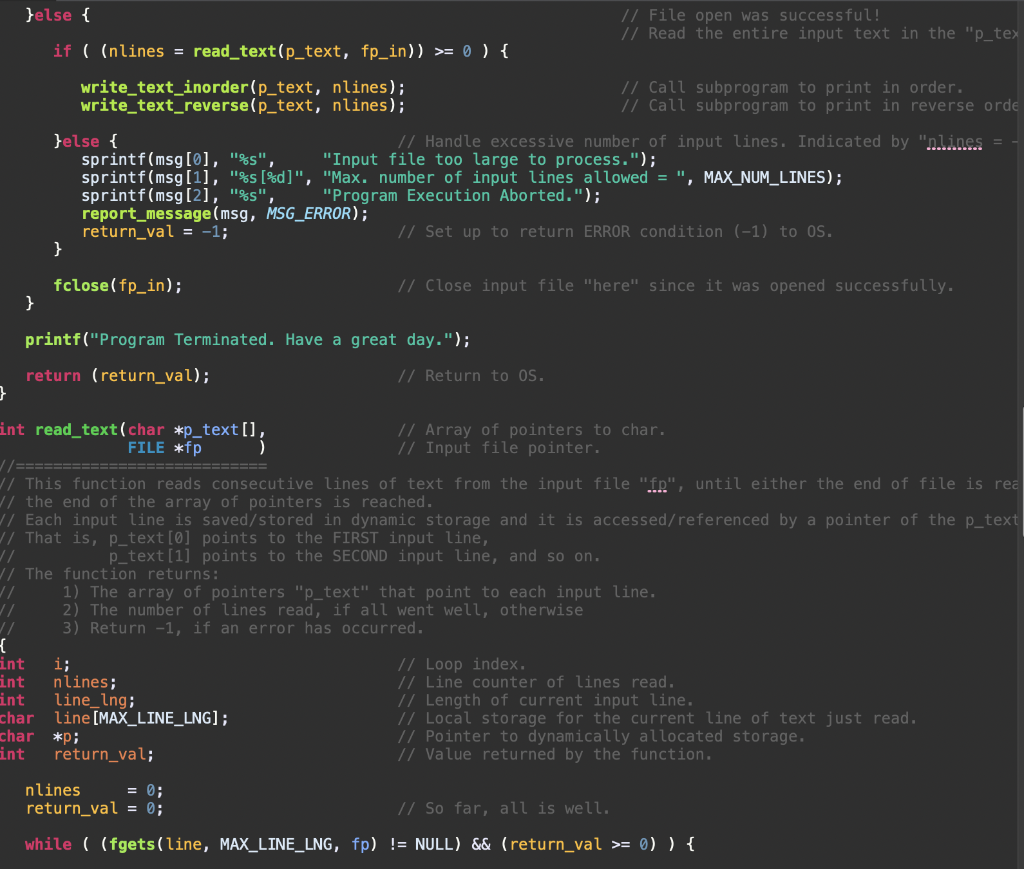The image size is (1024, 869).
Task: Click the FILE *fp parameter
Action: pyautogui.click(x=165, y=448)
